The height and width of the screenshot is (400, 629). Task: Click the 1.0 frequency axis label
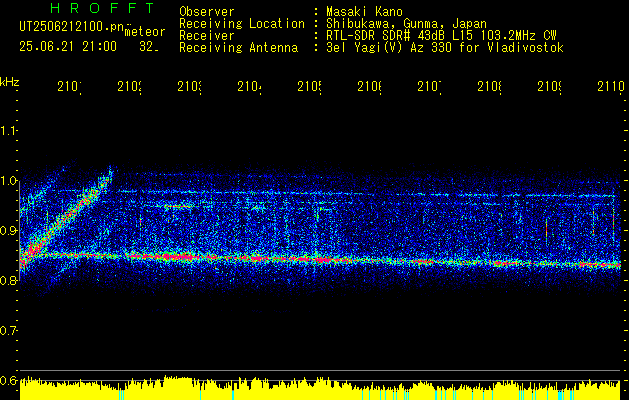(8, 181)
